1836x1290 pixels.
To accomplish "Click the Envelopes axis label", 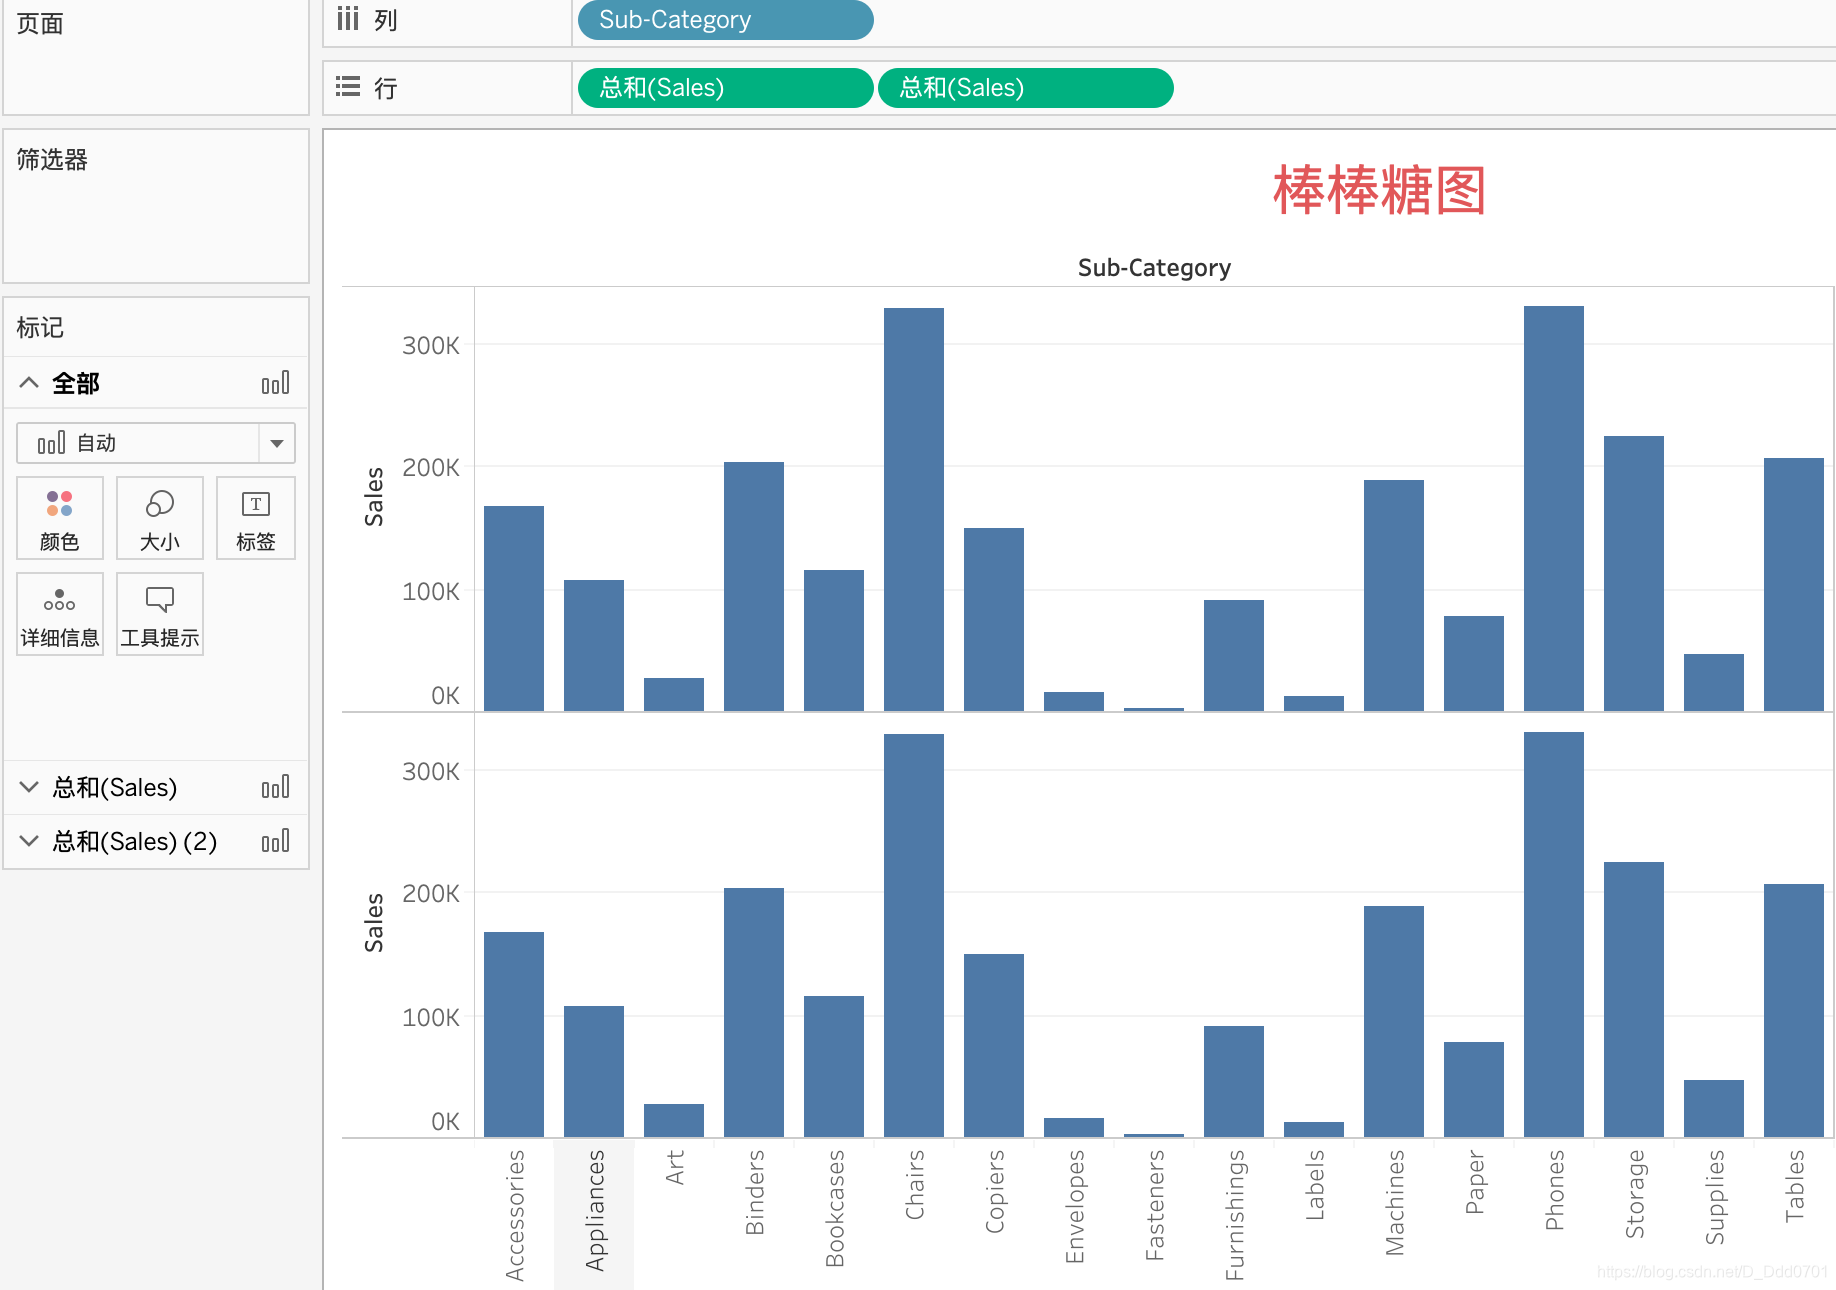I will coord(1075,1207).
